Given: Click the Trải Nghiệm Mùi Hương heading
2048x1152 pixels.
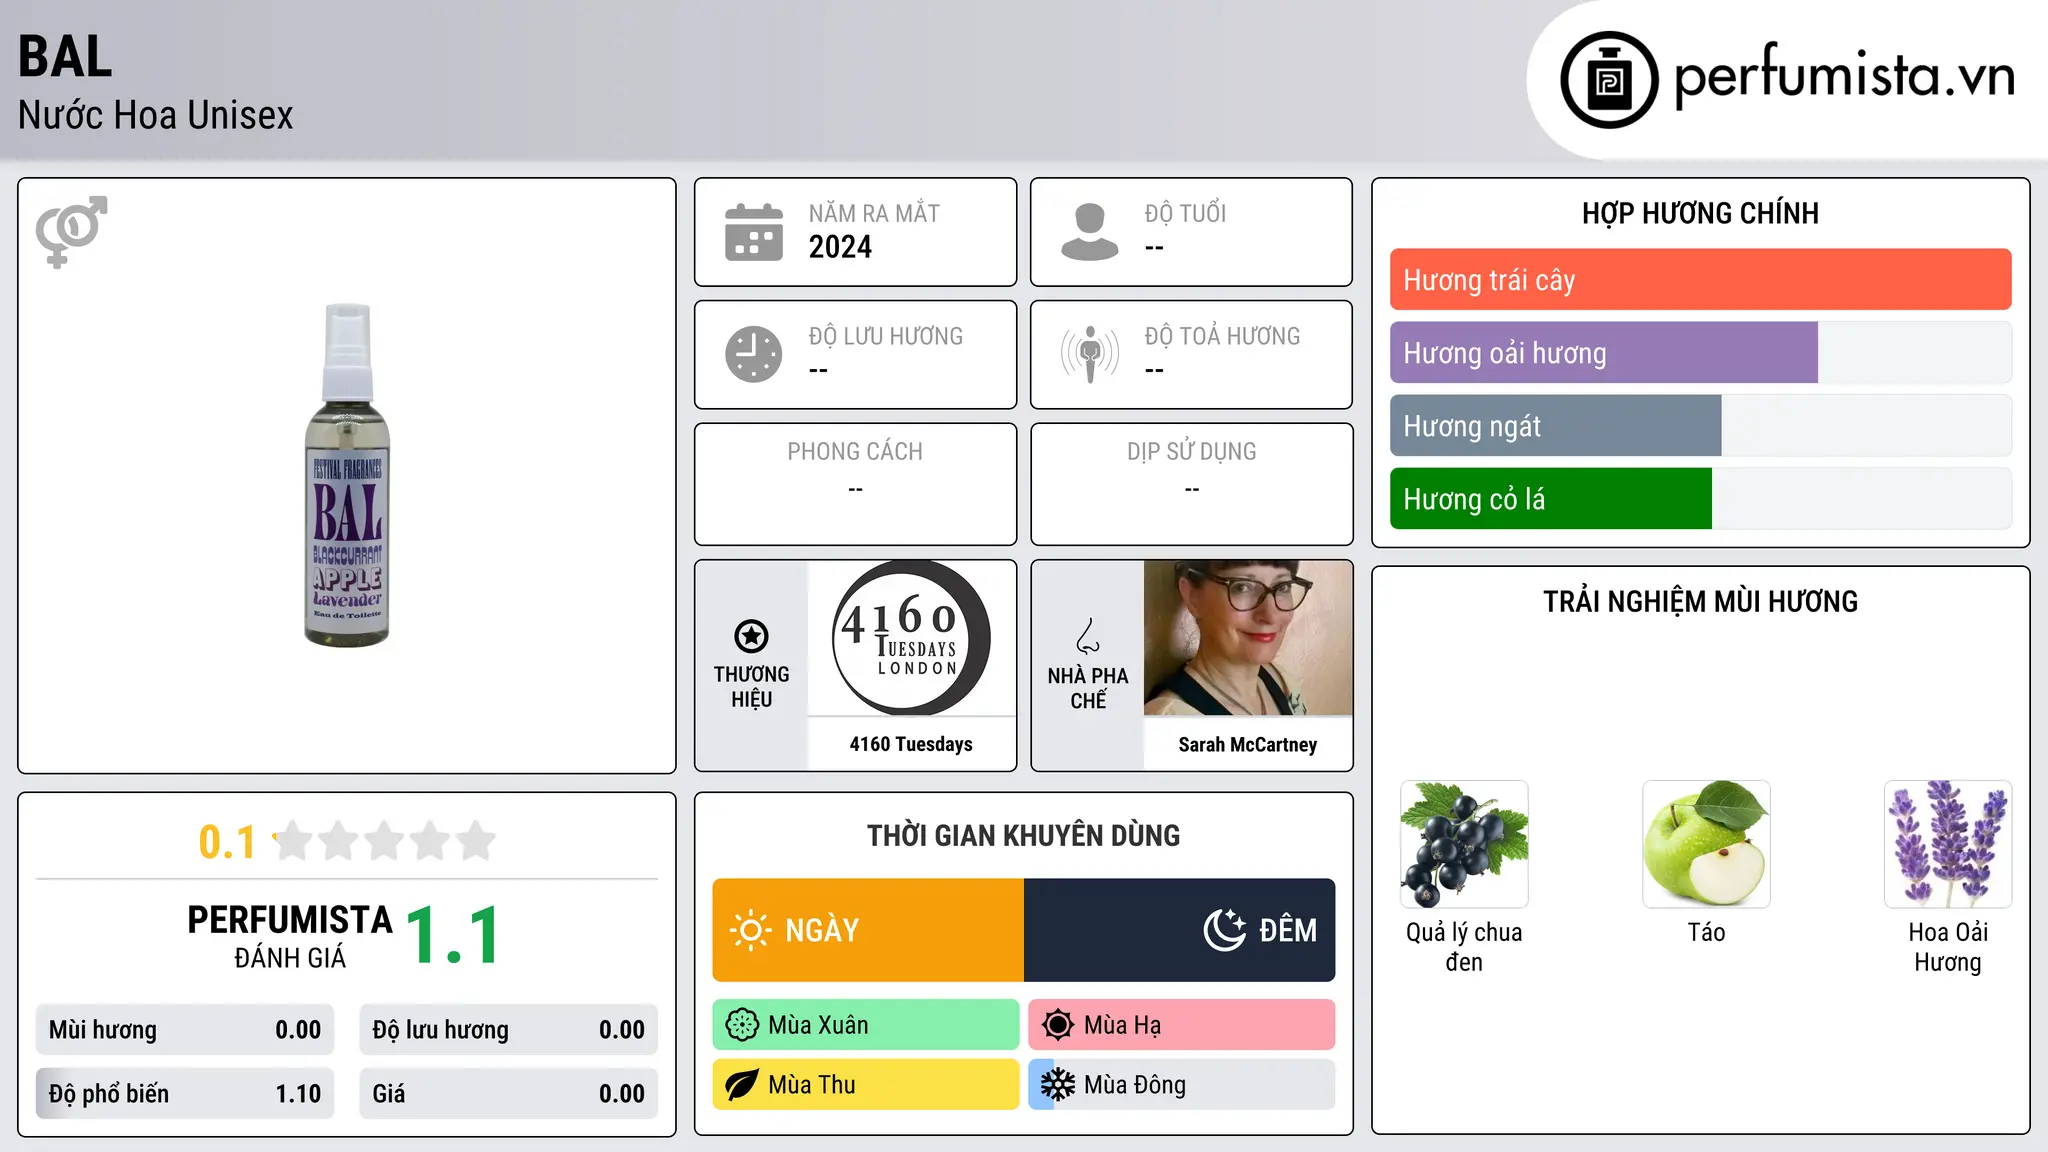Looking at the screenshot, I should pyautogui.click(x=1700, y=601).
